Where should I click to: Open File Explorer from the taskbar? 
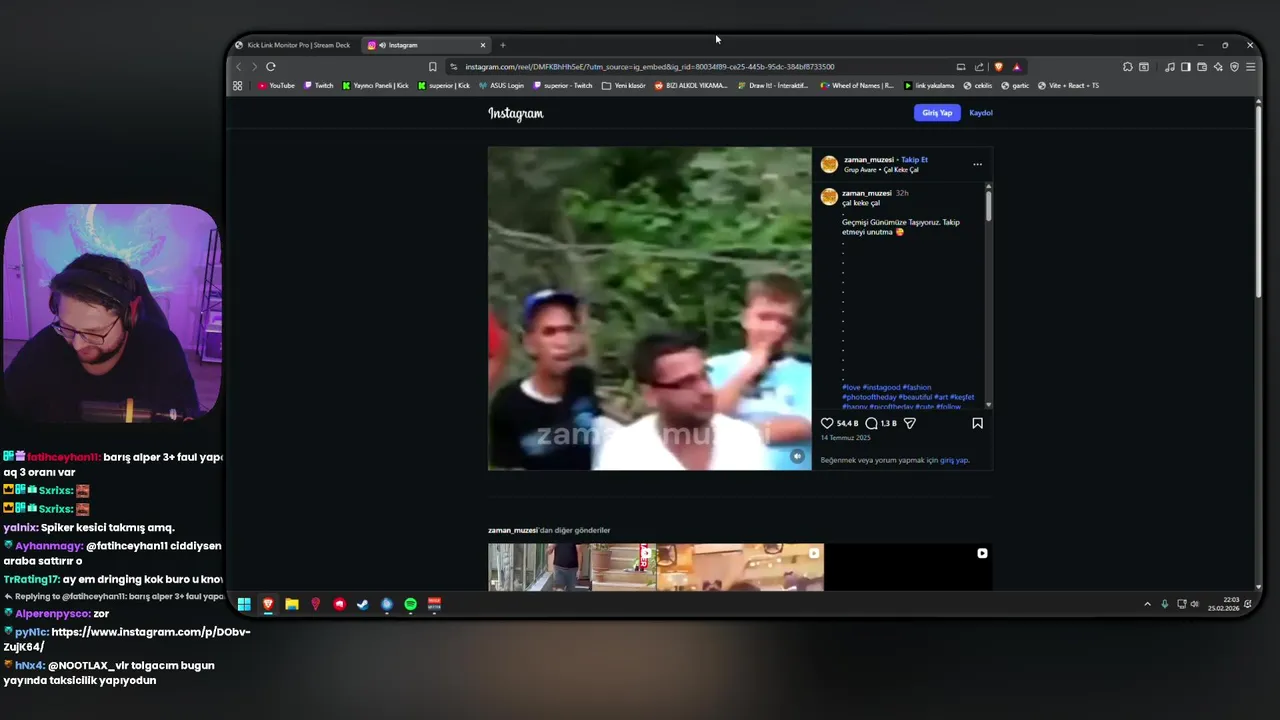(x=292, y=604)
